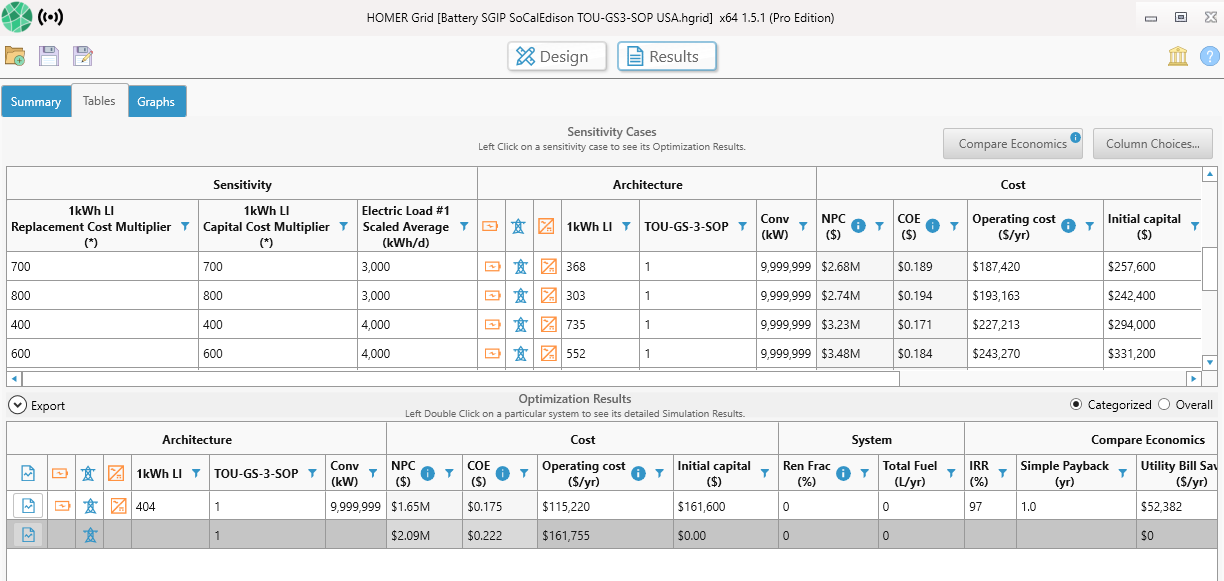The width and height of the screenshot is (1224, 581).
Task: Click the grid transmission tower icon for row two
Action: (x=520, y=295)
